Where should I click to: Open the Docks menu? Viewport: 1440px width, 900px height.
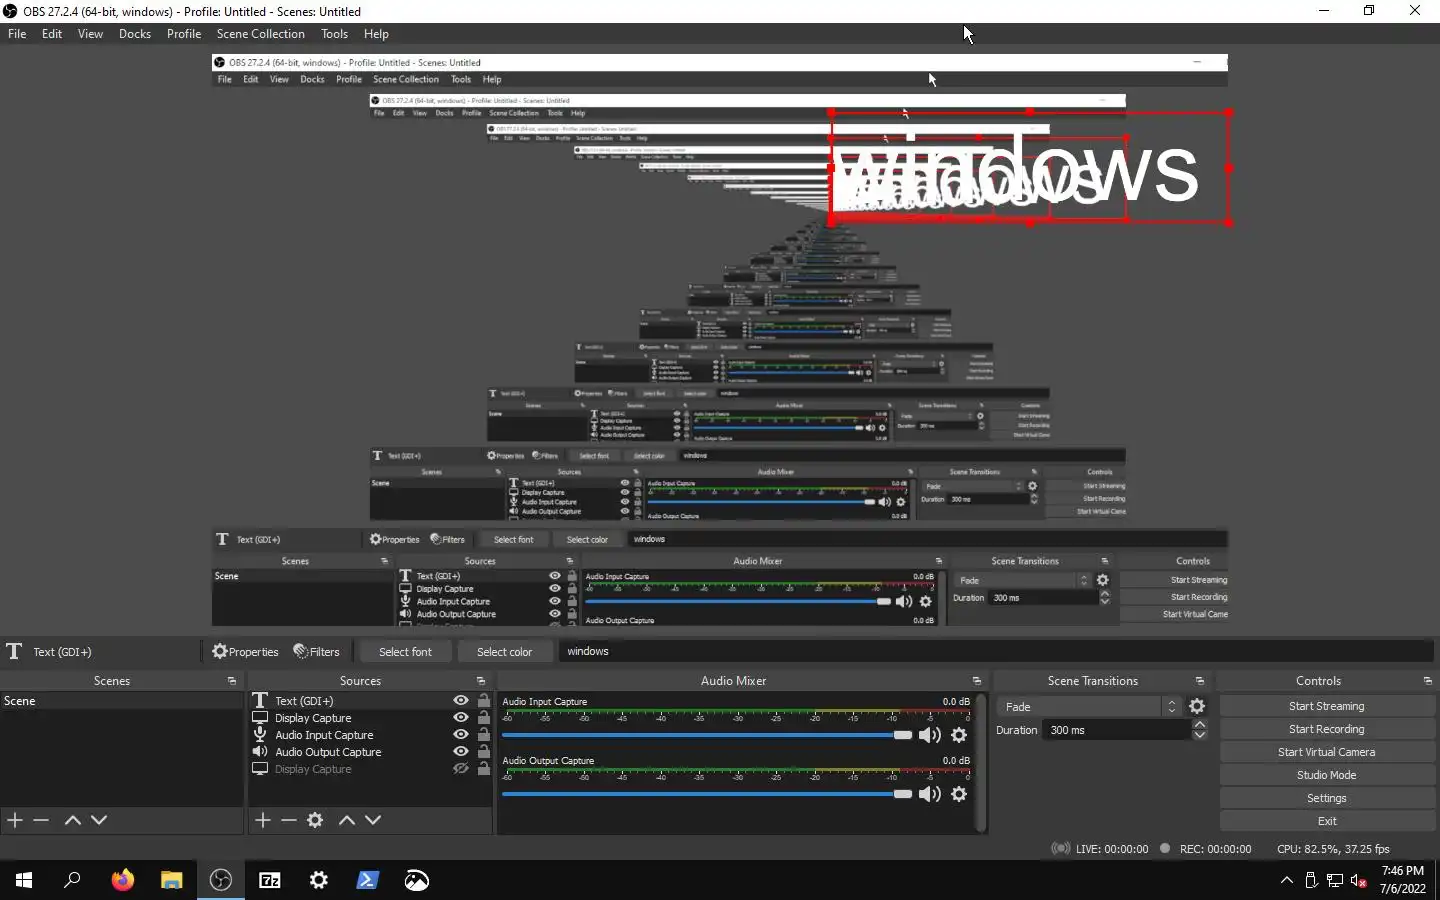[x=135, y=34]
